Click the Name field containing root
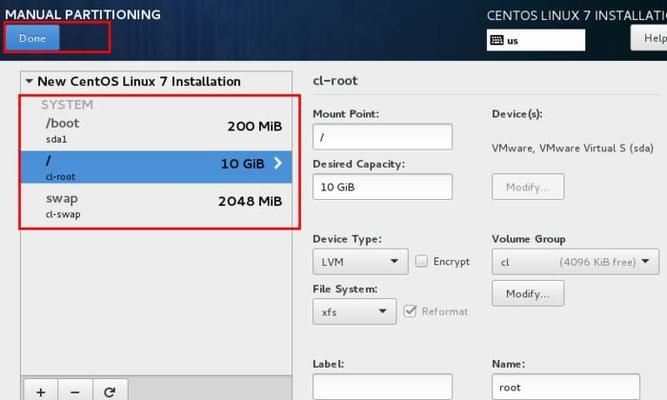The width and height of the screenshot is (667, 400). point(565,387)
